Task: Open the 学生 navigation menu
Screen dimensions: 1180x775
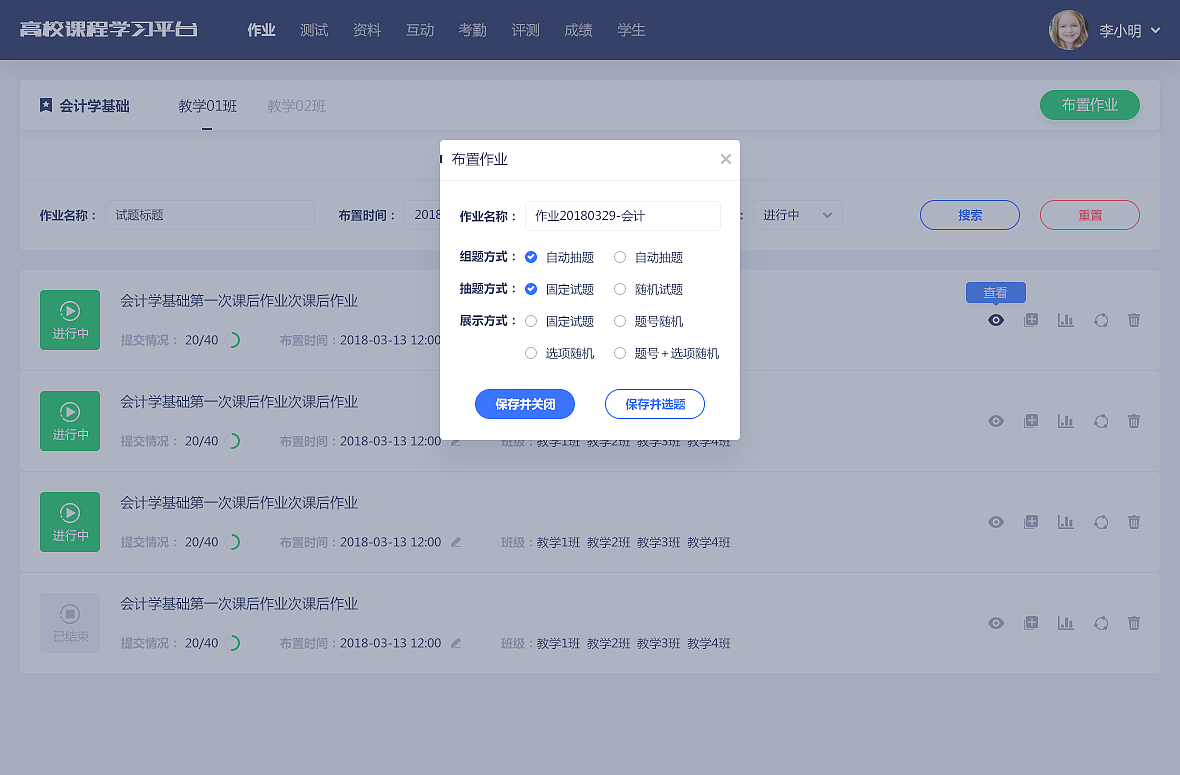Action: click(x=631, y=30)
